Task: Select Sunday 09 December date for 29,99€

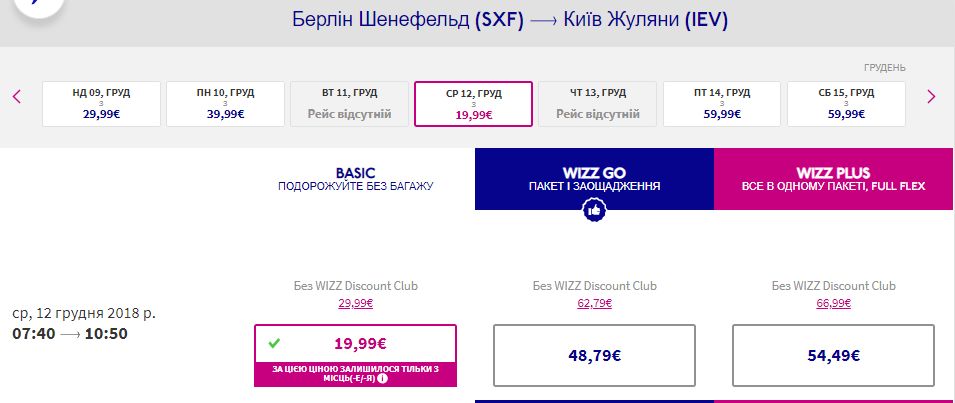Action: point(101,104)
